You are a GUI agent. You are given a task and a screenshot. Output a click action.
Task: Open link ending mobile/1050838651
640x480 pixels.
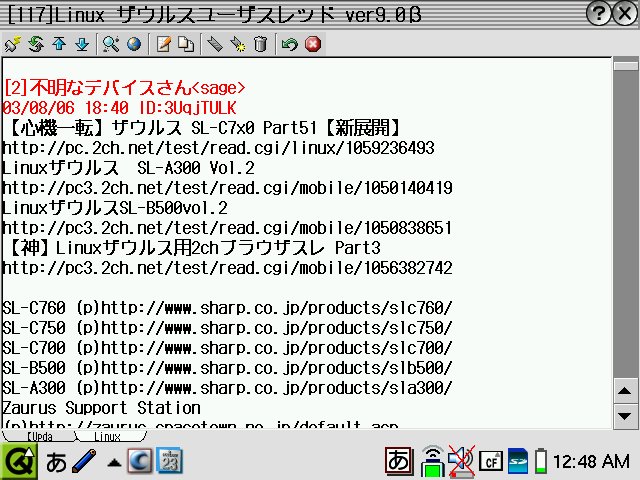227,228
